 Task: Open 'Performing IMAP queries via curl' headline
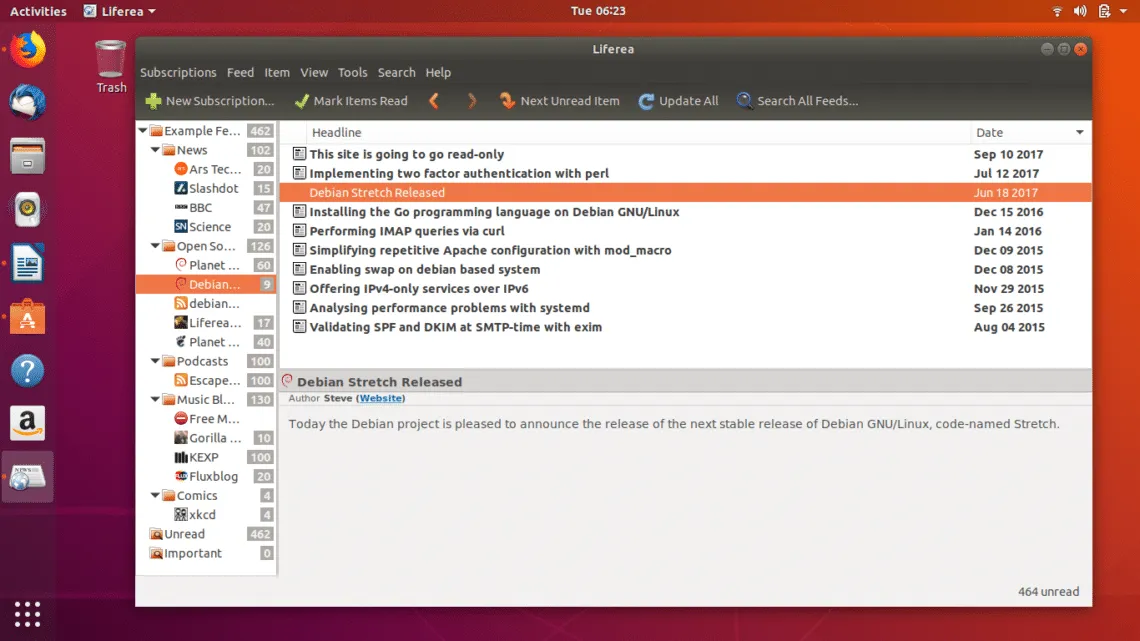(x=406, y=232)
